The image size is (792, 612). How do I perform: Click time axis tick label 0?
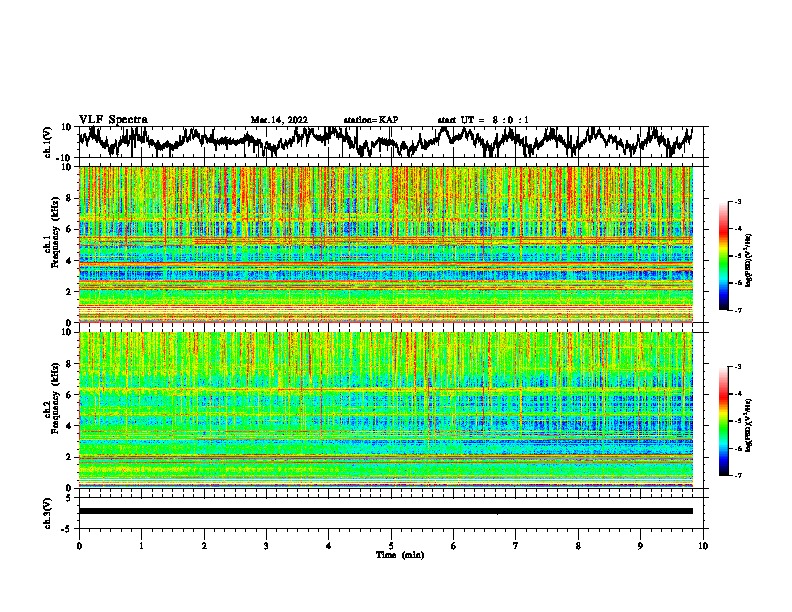point(79,546)
